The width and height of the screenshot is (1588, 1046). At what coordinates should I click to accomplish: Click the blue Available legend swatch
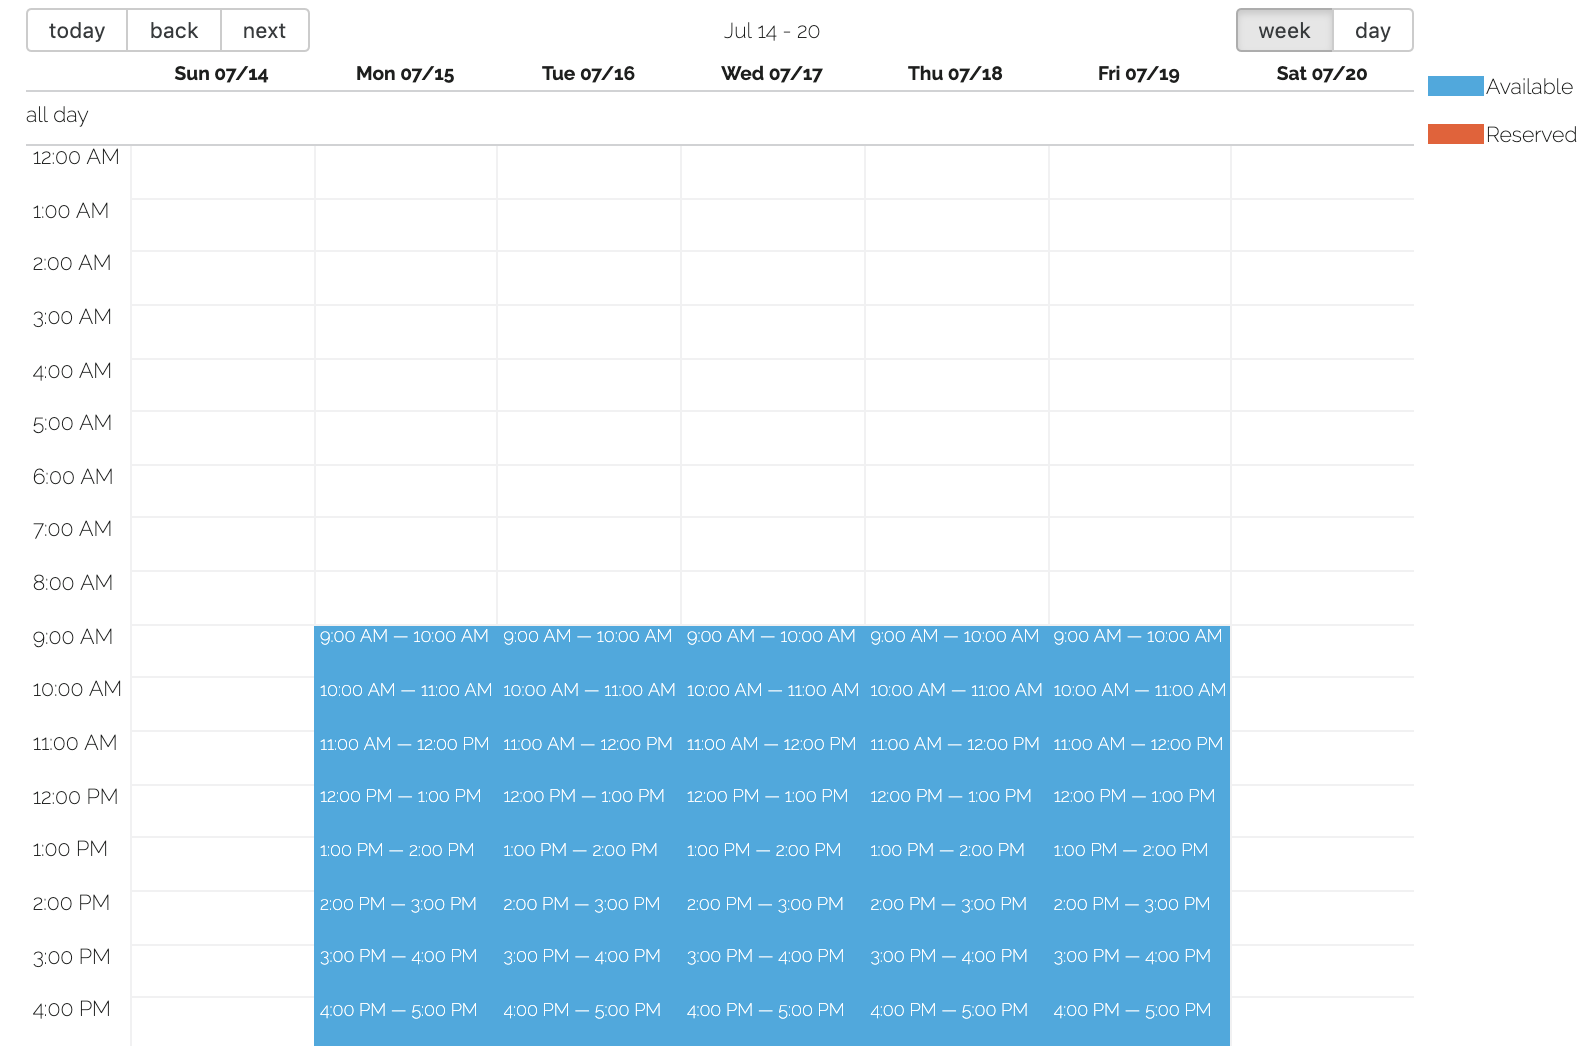tap(1455, 87)
